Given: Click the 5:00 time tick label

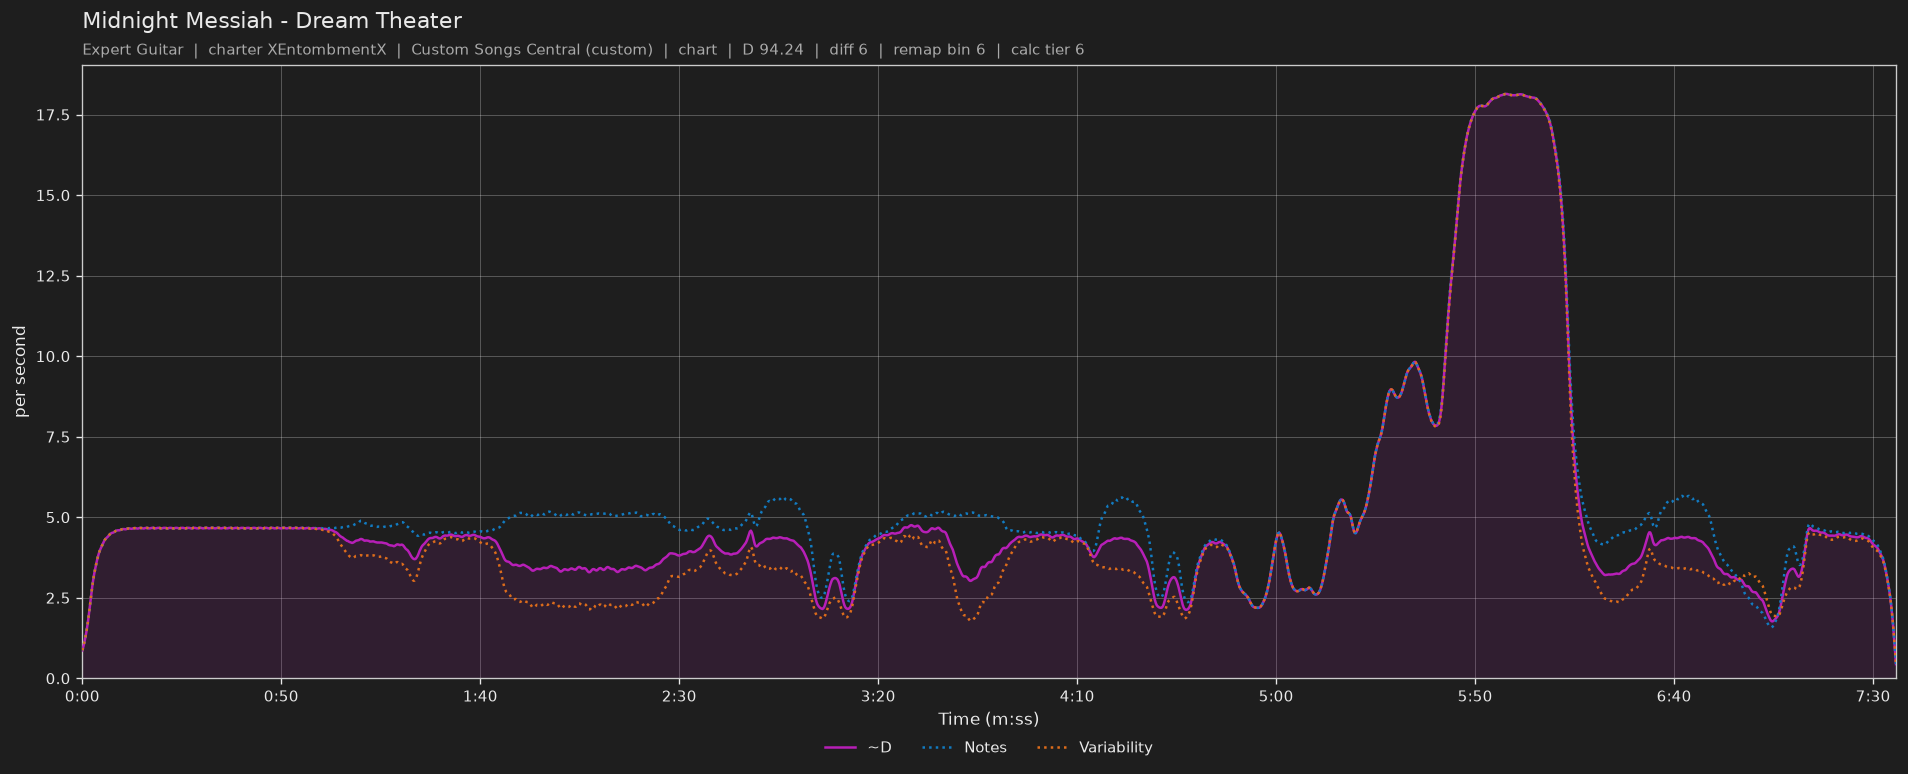Looking at the screenshot, I should [1276, 696].
